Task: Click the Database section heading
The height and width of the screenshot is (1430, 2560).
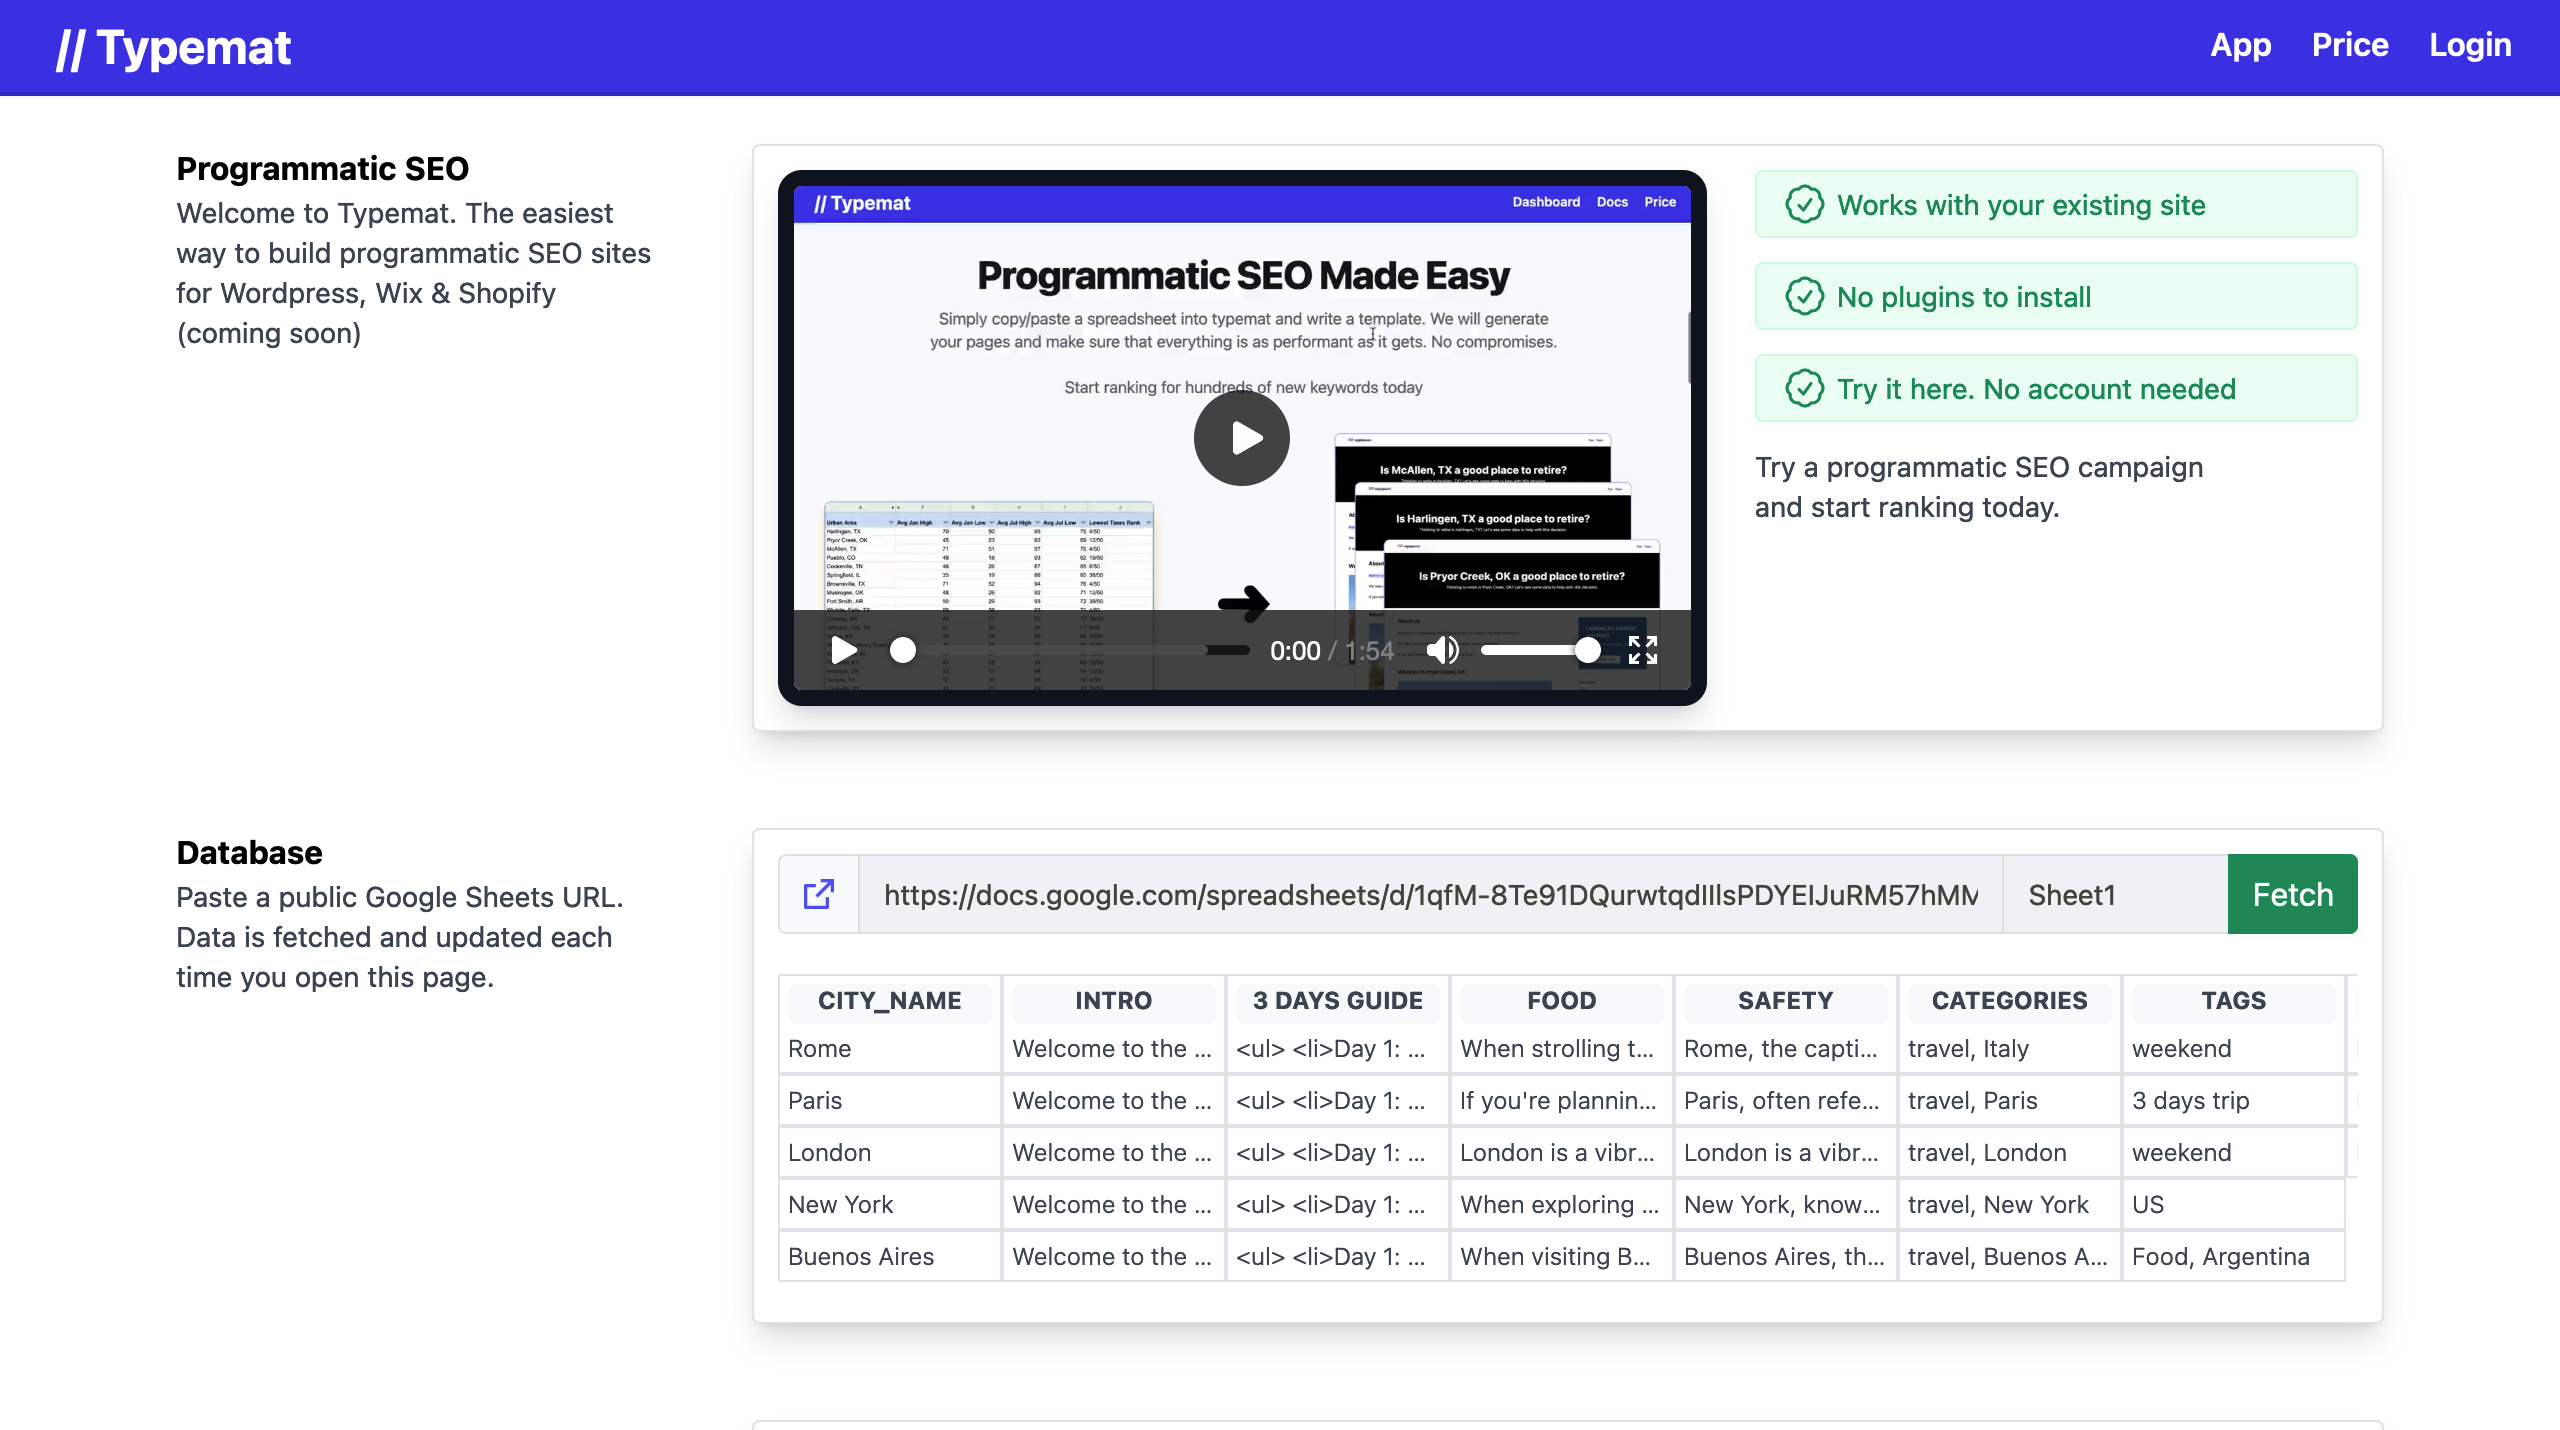Action: pyautogui.click(x=249, y=853)
